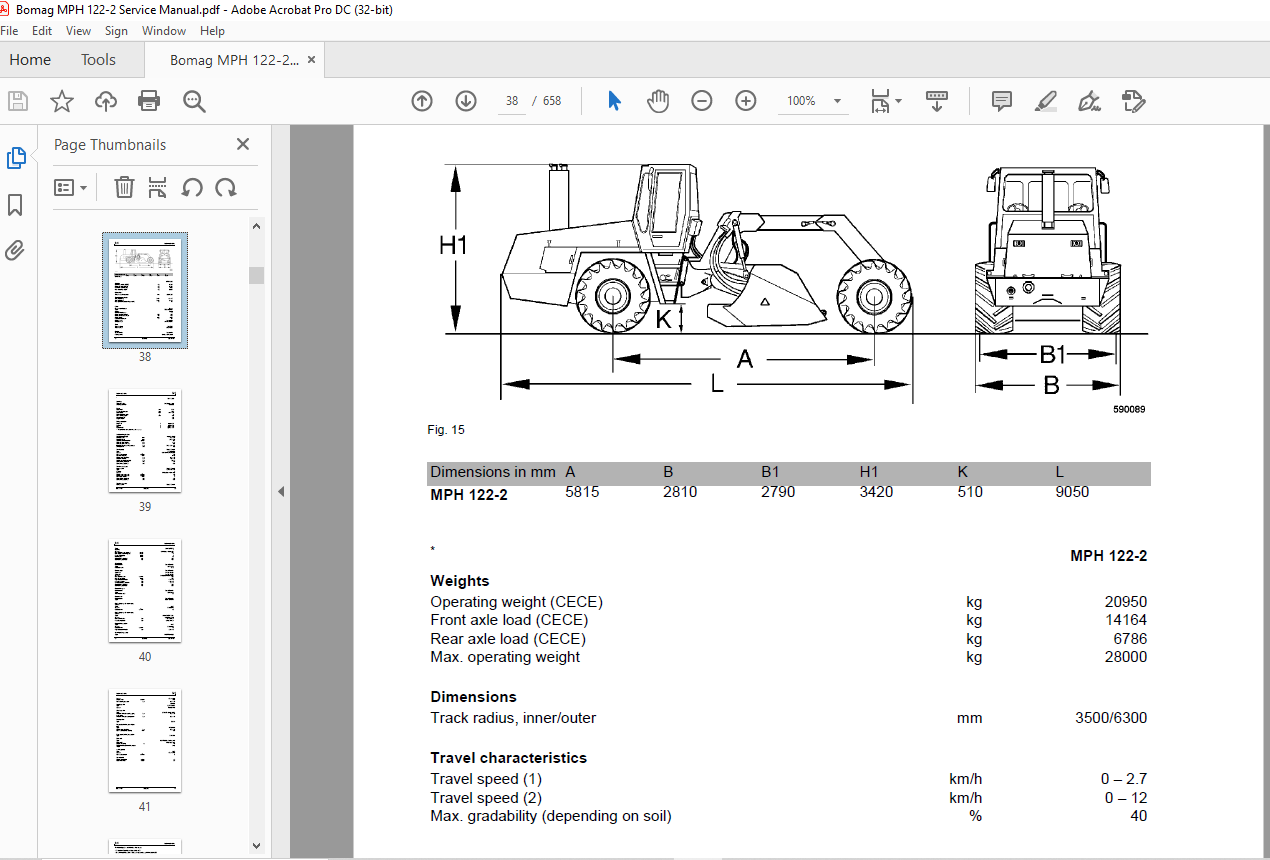
Task: Click 'Max. gradability (depending on soil)' text
Action: (x=551, y=816)
